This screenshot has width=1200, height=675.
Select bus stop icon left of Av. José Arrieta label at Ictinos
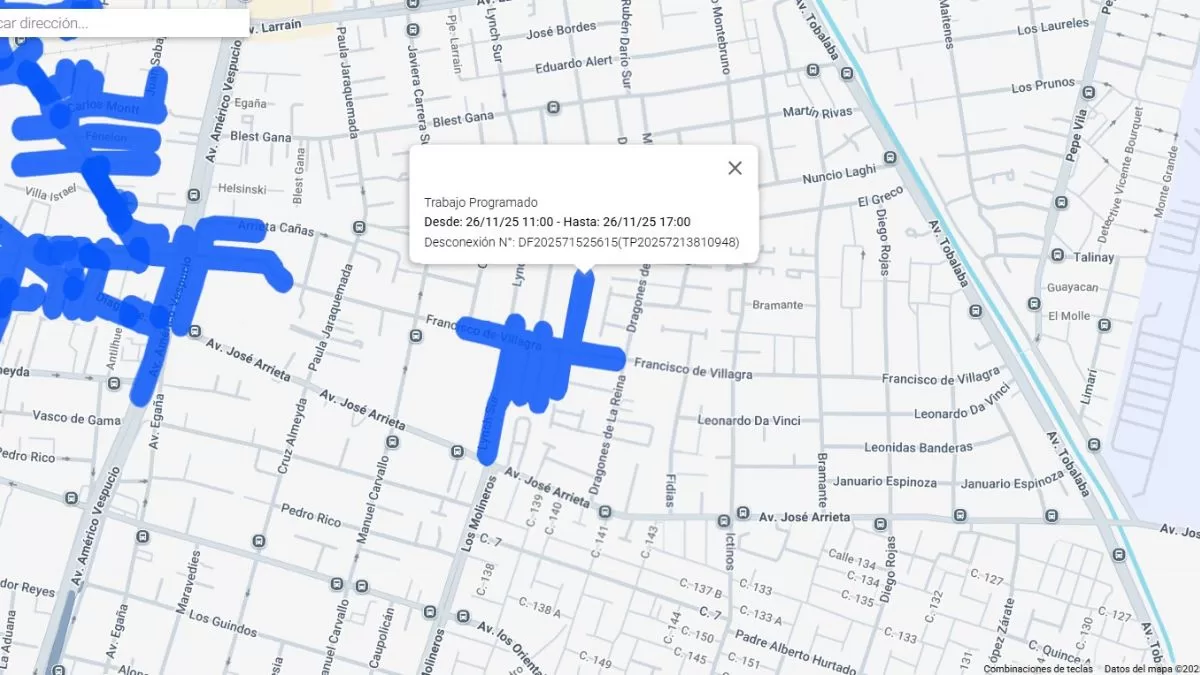pos(742,512)
